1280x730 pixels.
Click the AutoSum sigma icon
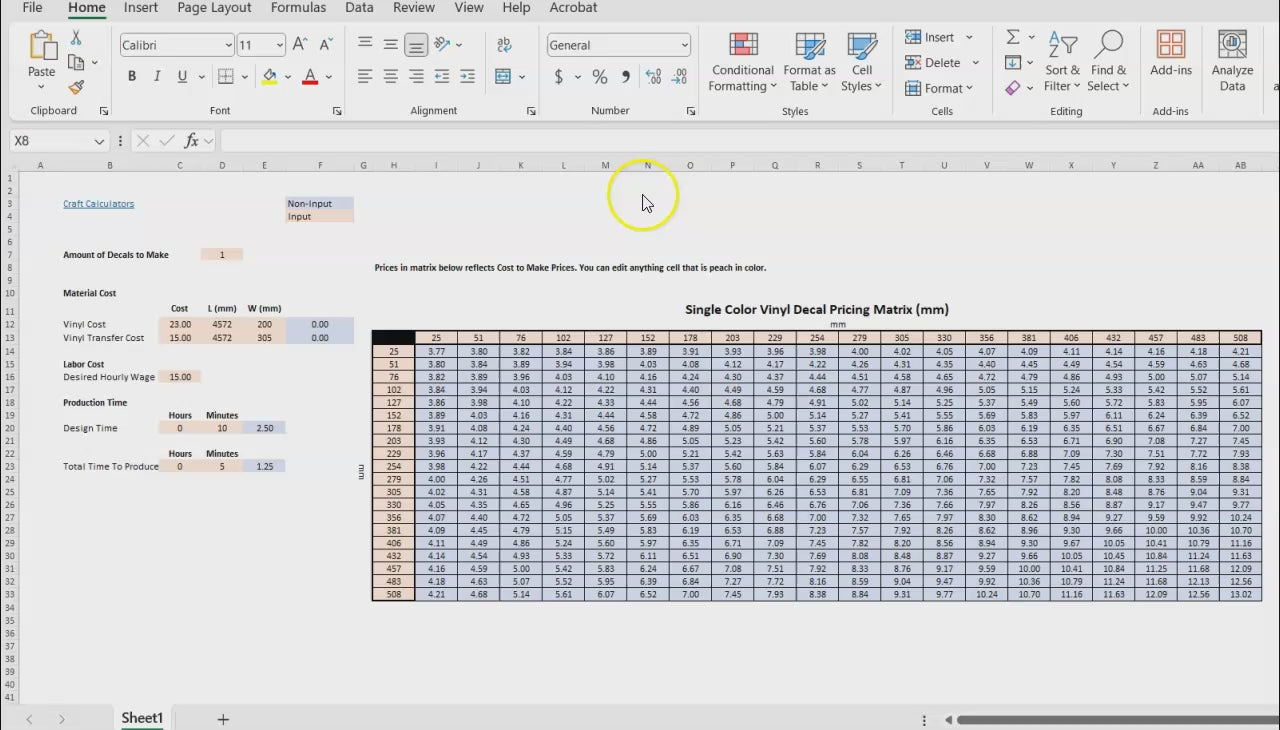click(1013, 37)
